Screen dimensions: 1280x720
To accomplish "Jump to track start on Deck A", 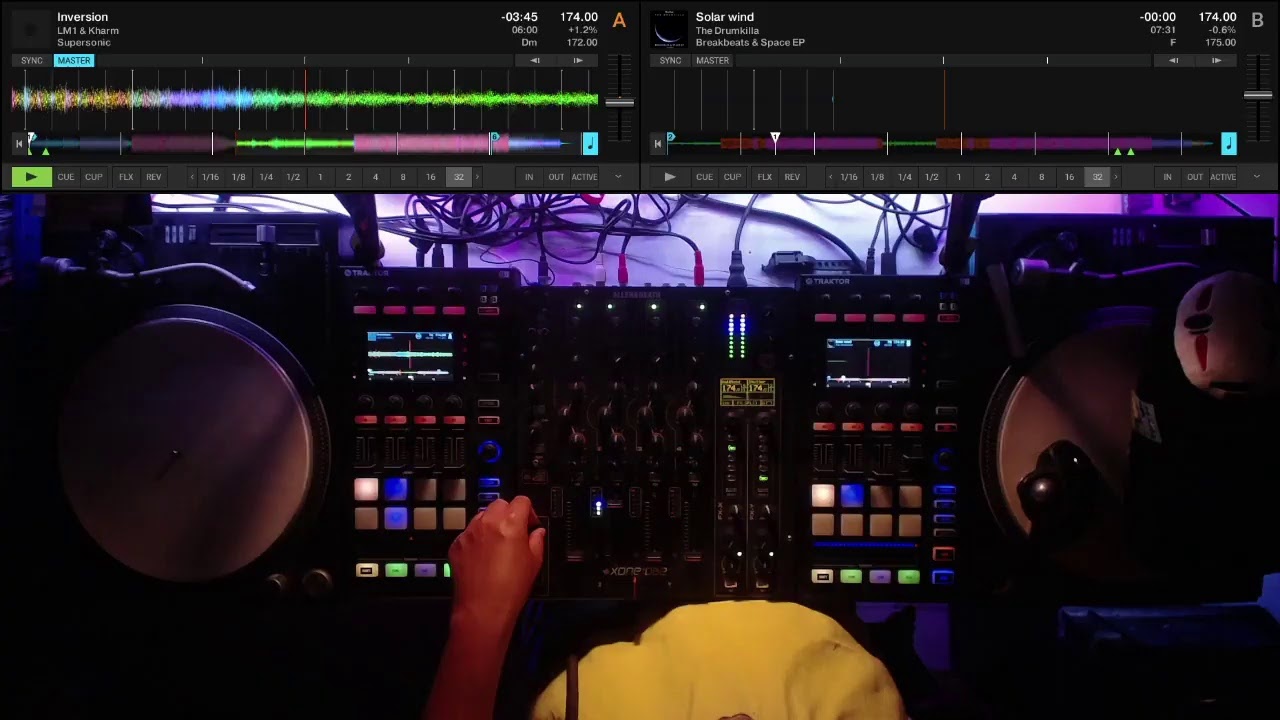I will pos(18,144).
